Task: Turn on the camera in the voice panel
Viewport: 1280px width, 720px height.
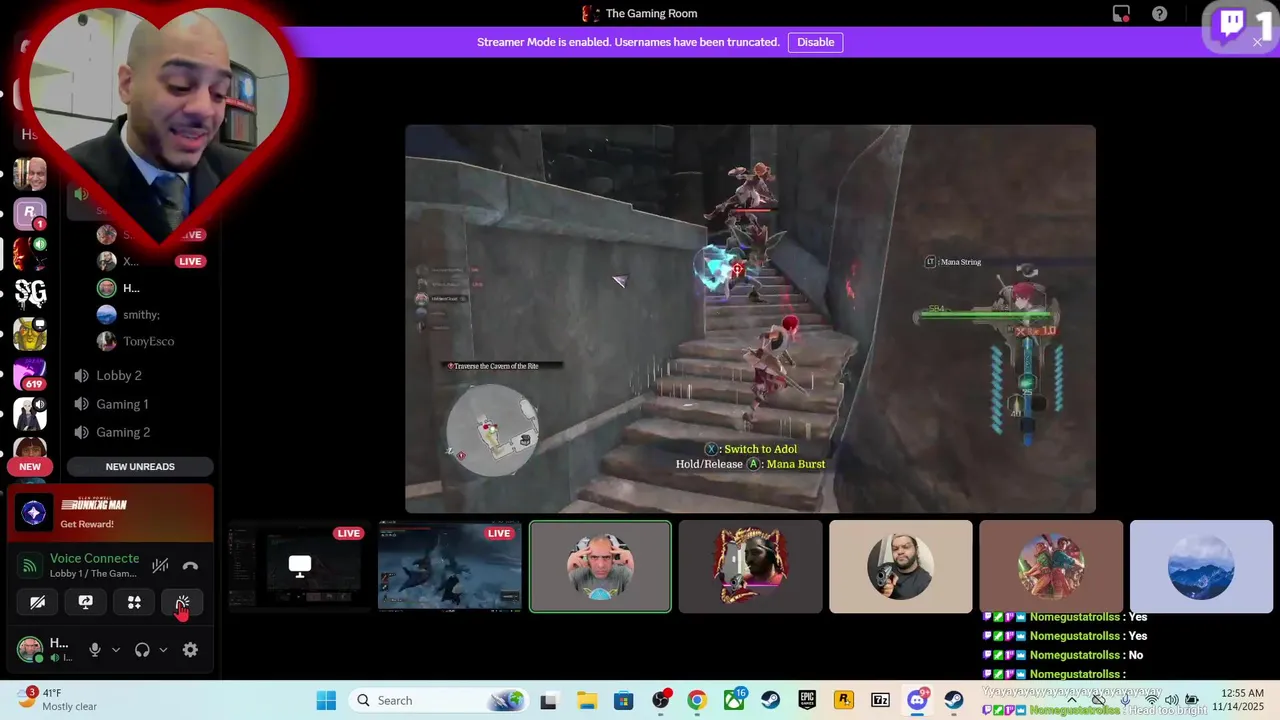Action: [37, 602]
